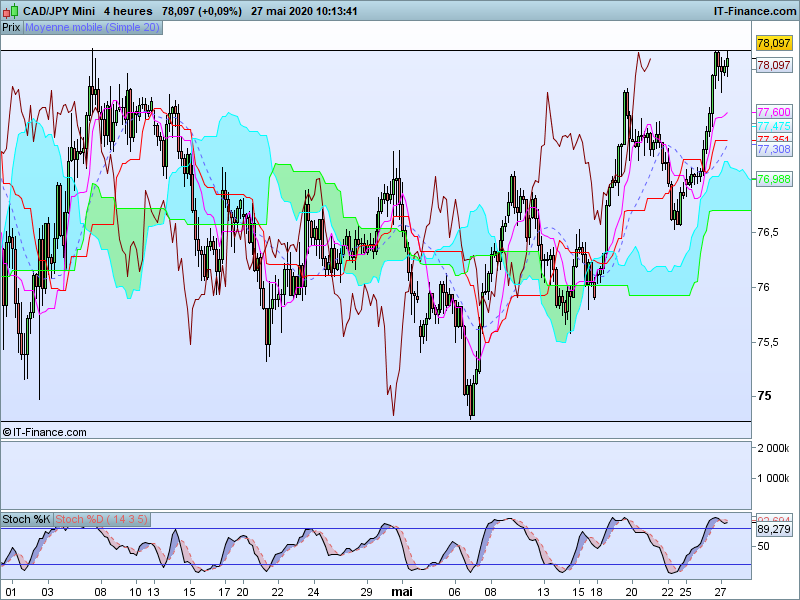Select the Stoch %K indicator label
Image resolution: width=800 pixels, height=600 pixels.
pyautogui.click(x=26, y=519)
